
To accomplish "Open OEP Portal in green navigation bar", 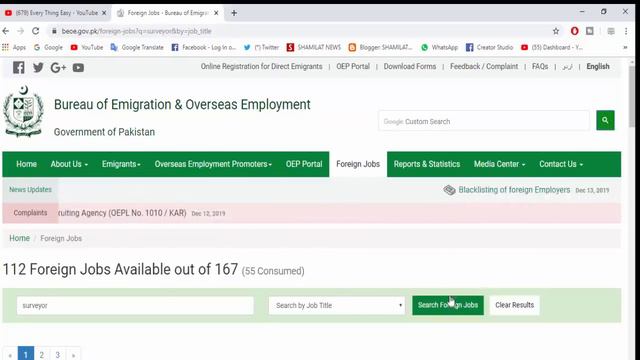I will pyautogui.click(x=304, y=164).
